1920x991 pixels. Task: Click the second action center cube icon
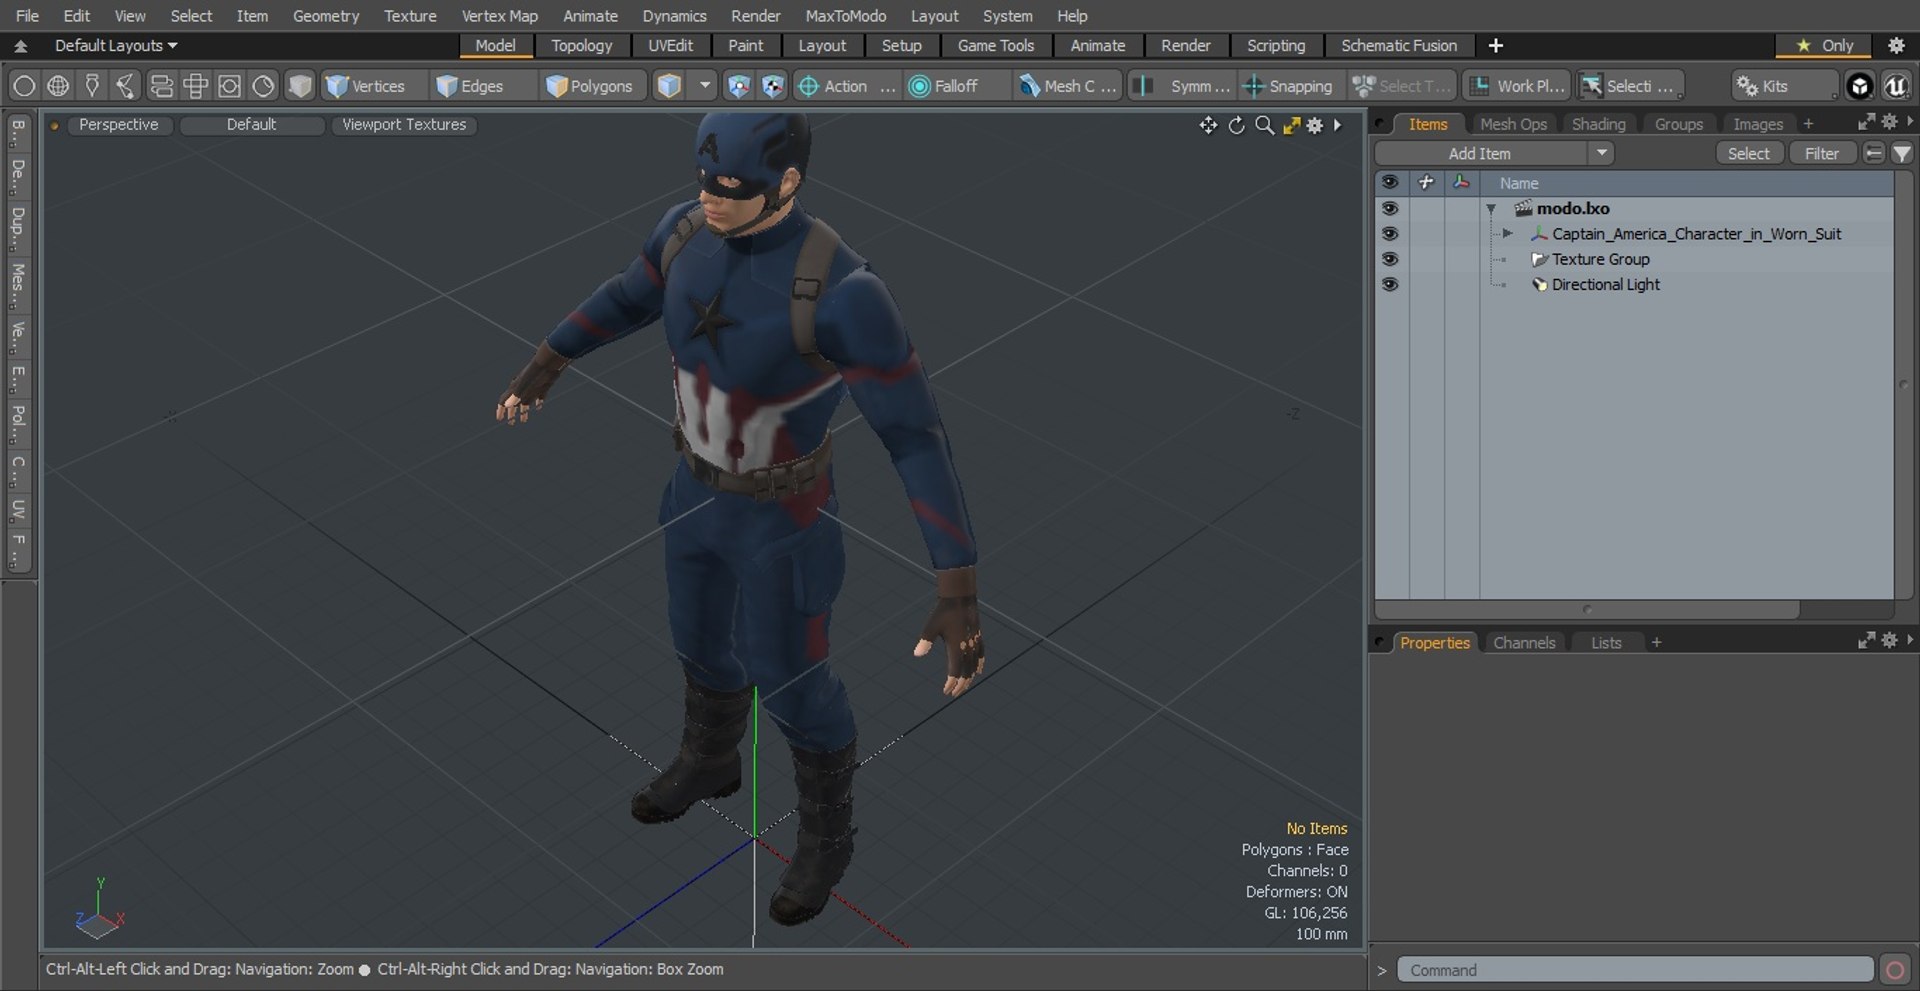(772, 86)
